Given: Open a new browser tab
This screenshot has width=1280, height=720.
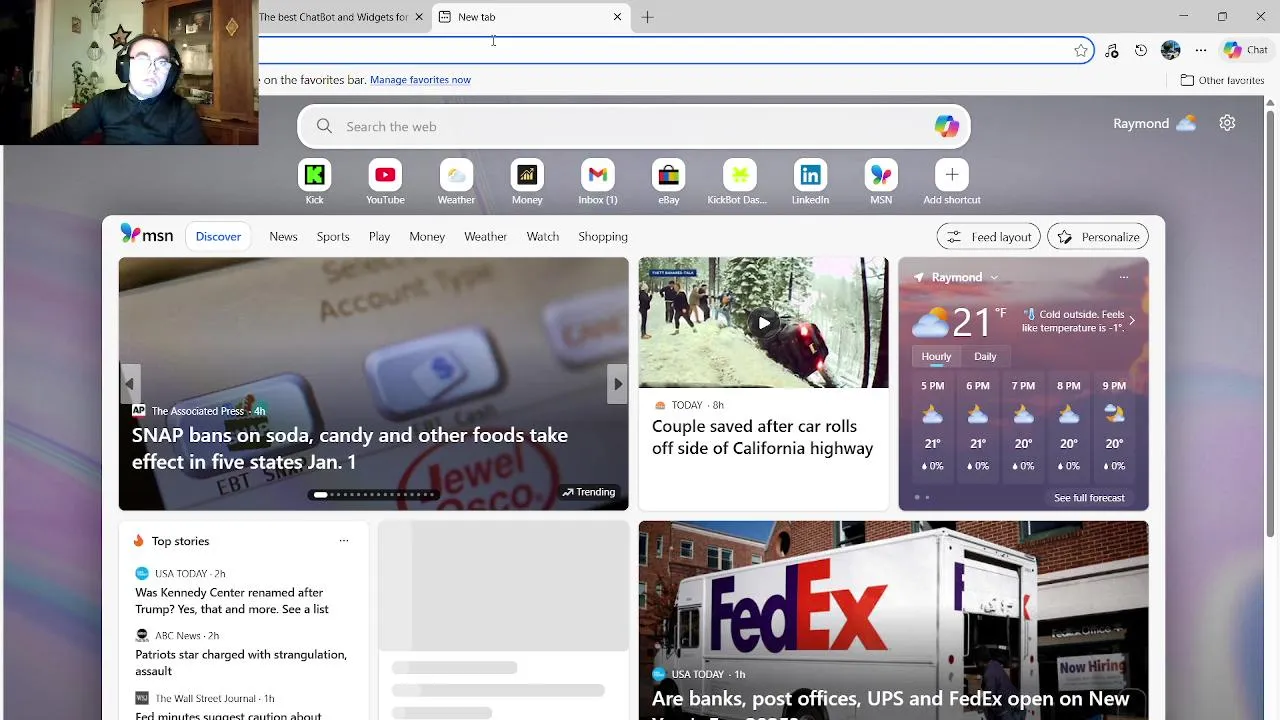Looking at the screenshot, I should [x=647, y=17].
